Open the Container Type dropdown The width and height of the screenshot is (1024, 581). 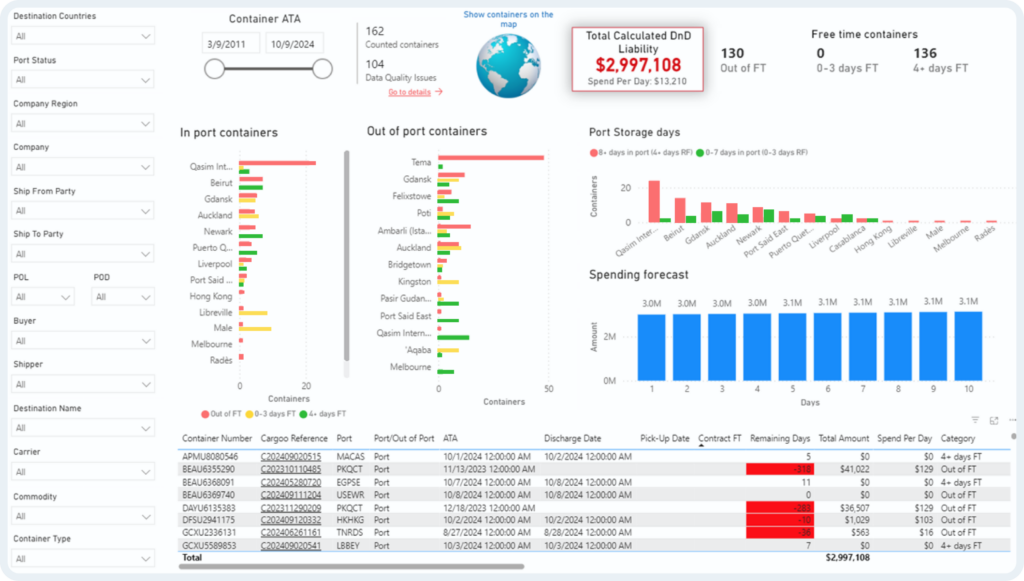(83, 559)
